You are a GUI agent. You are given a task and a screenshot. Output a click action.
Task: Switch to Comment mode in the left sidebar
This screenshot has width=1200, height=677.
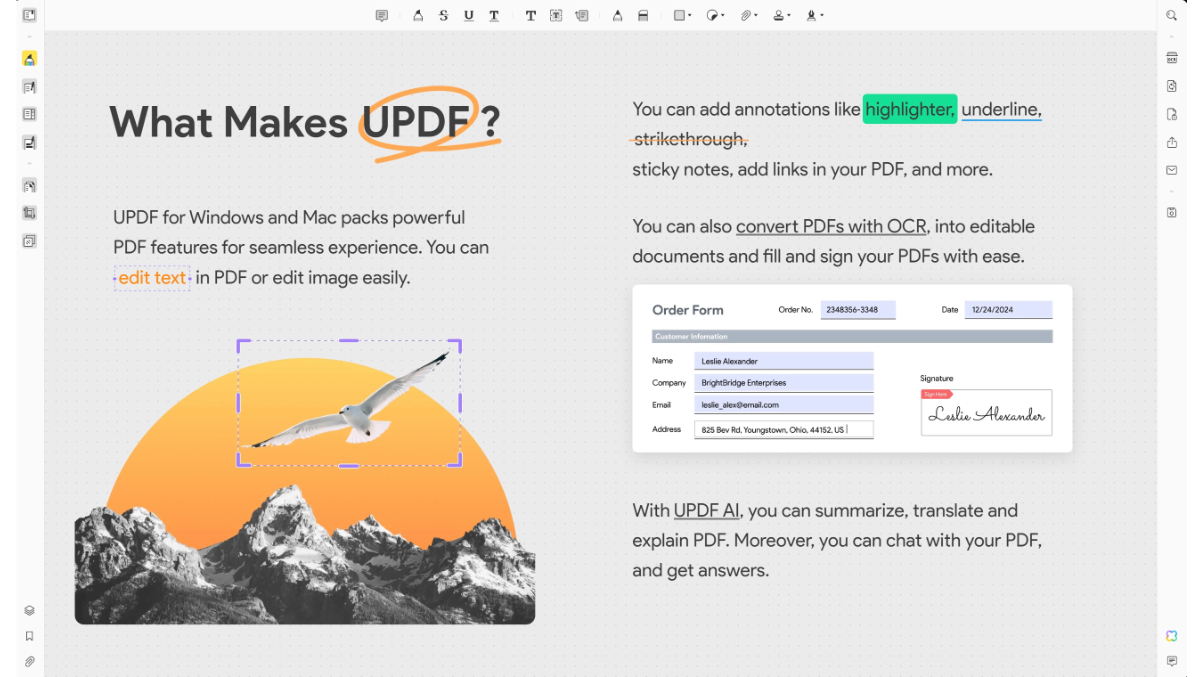pos(29,59)
